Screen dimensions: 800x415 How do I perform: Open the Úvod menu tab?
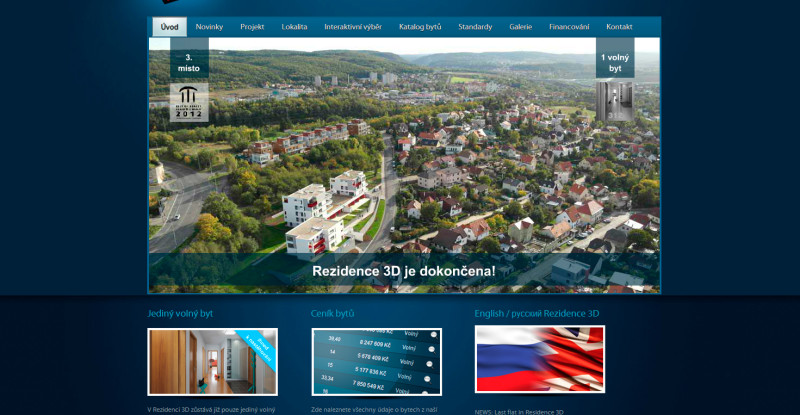[169, 27]
